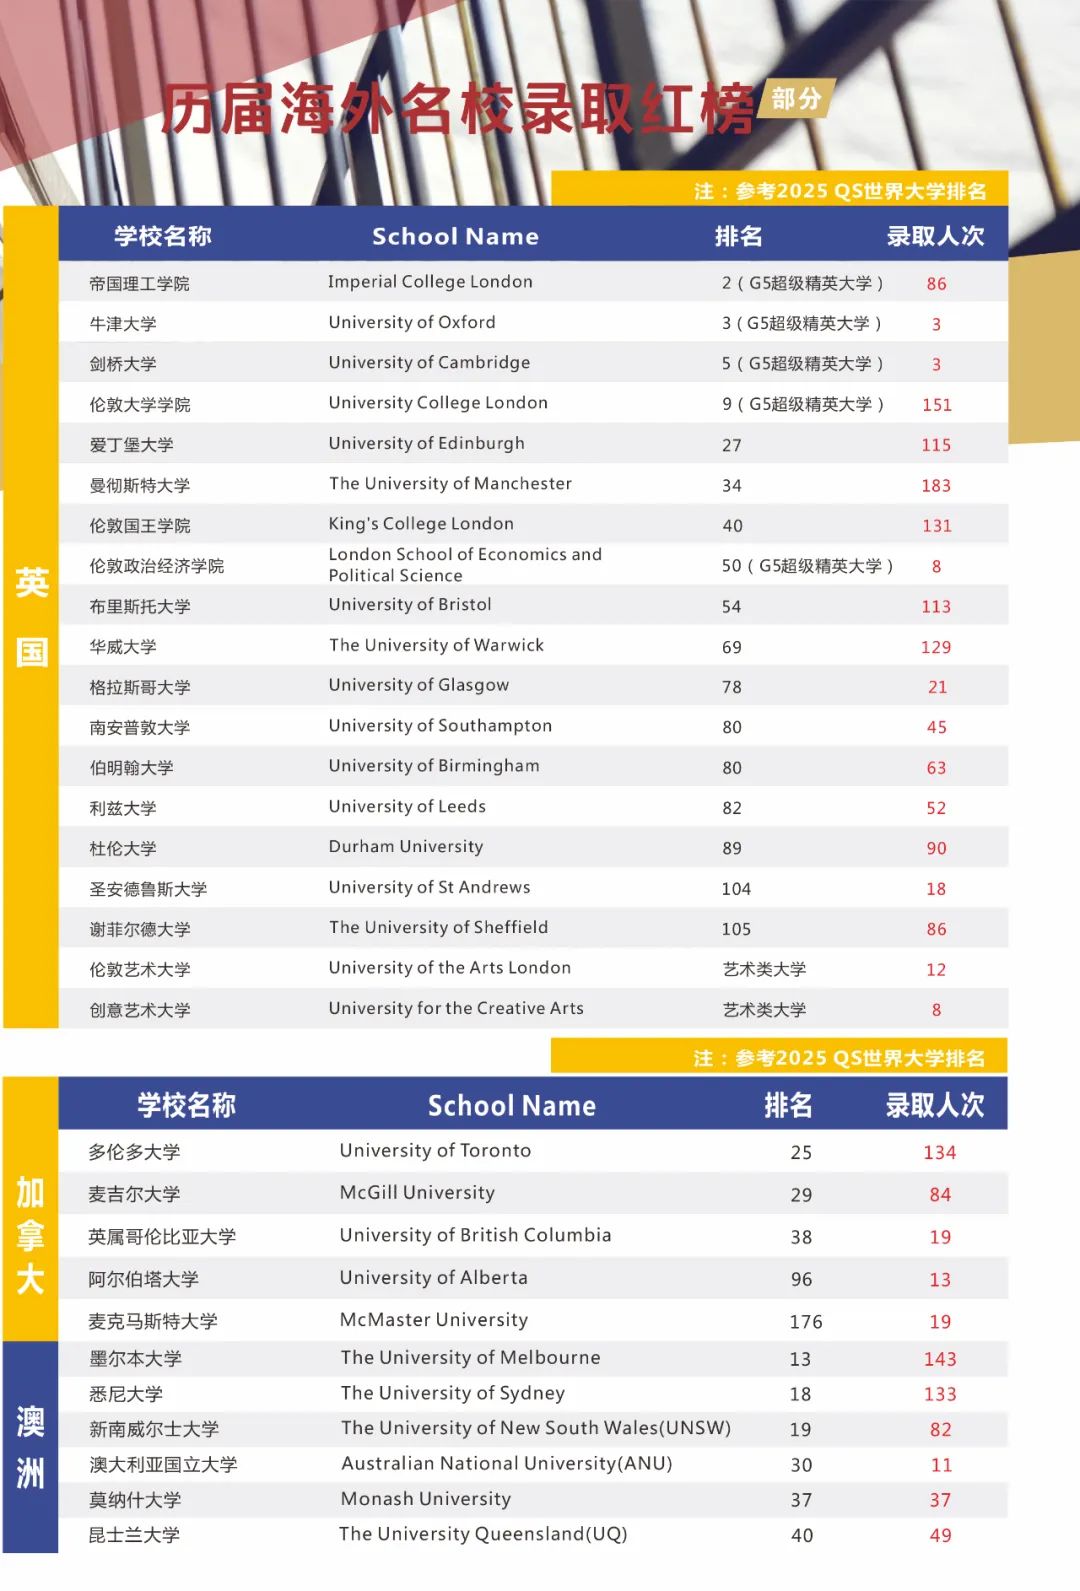
Task: Click 'London School of Economics and Political Science'
Action: point(465,565)
